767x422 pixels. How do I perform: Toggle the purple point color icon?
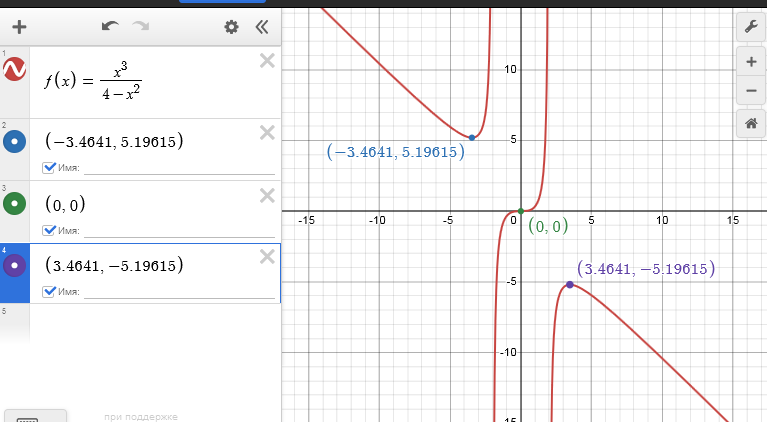[15, 266]
